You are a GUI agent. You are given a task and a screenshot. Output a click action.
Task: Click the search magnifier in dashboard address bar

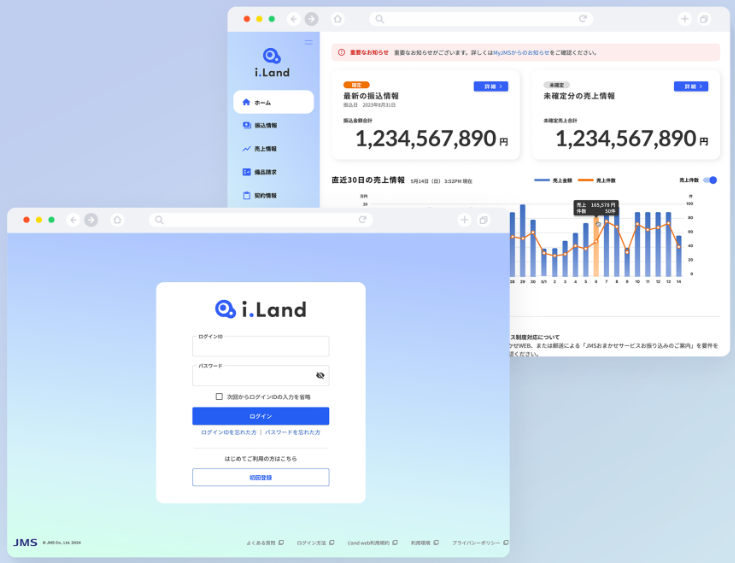[x=380, y=19]
